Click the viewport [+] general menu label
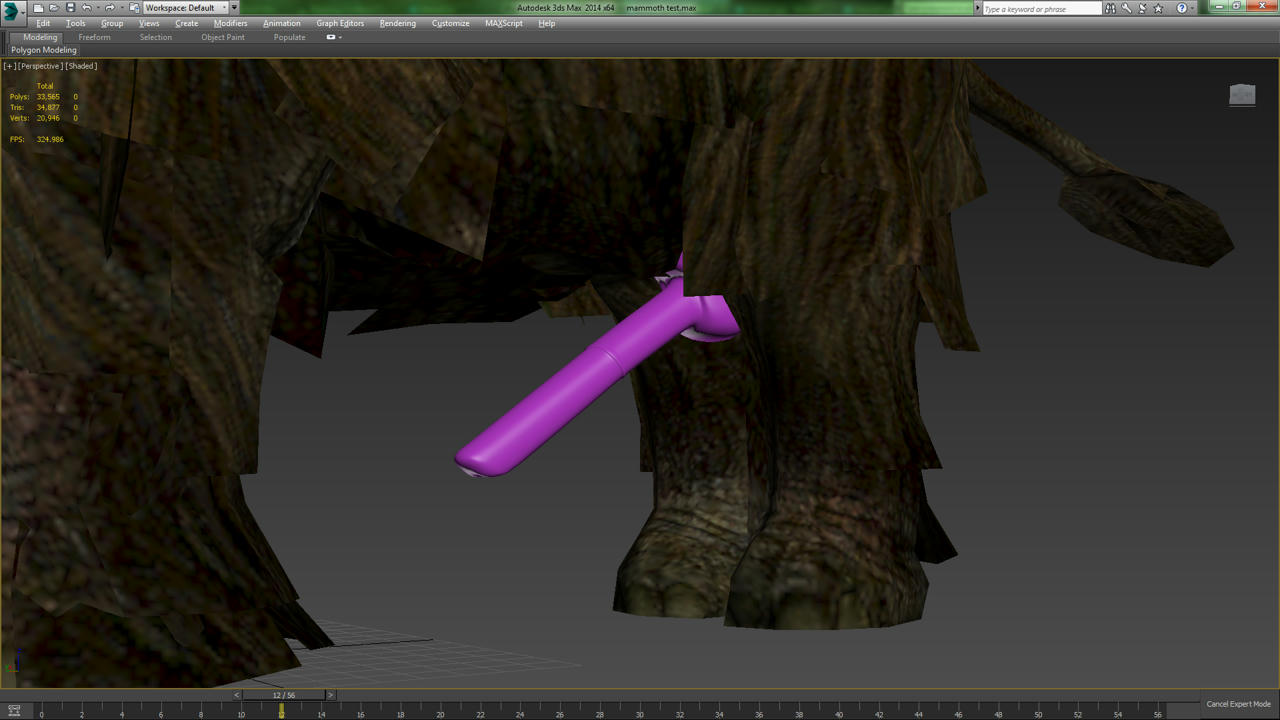This screenshot has width=1280, height=720. pos(9,66)
